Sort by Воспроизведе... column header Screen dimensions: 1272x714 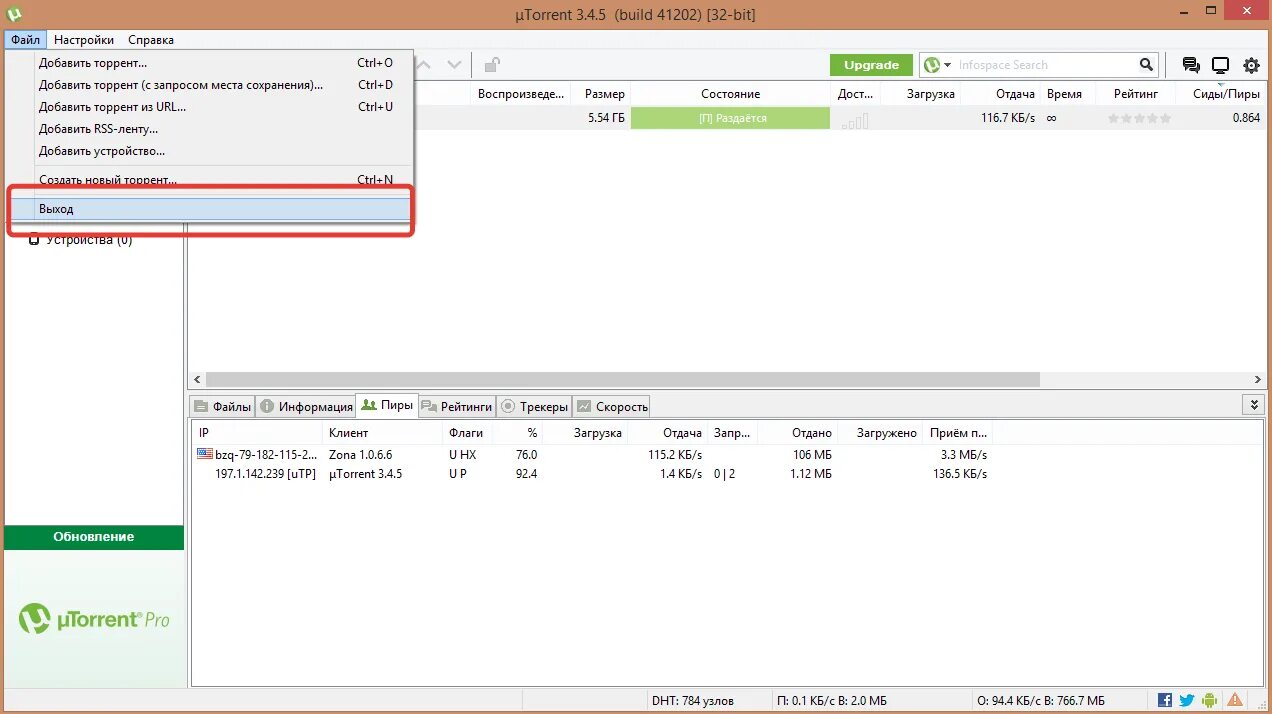point(520,94)
